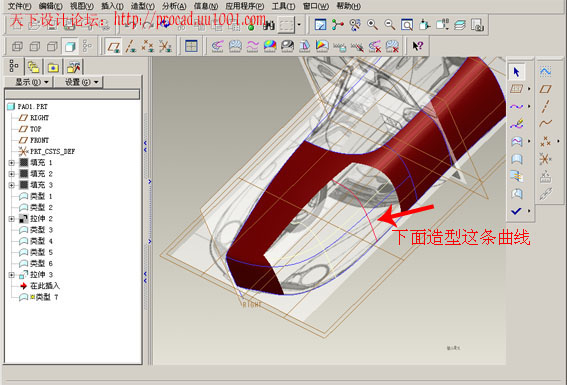Viewport: 567px width, 385px height.
Task: Click the set active datum plane icon
Action: [x=516, y=89]
